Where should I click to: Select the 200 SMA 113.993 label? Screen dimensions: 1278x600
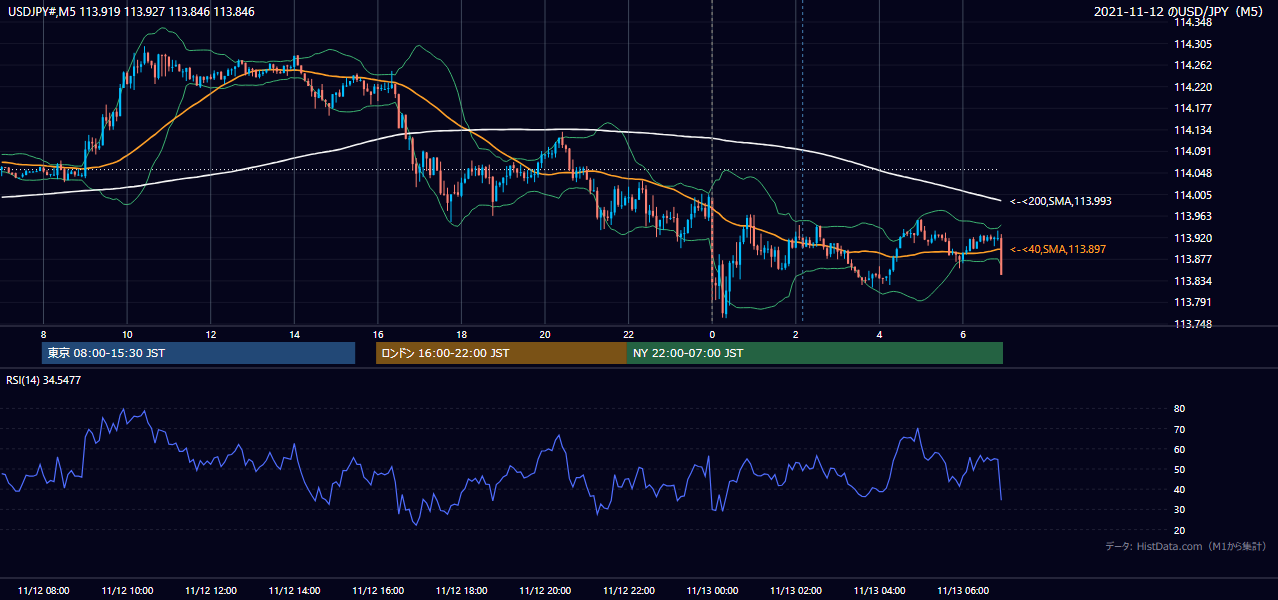(x=1061, y=201)
